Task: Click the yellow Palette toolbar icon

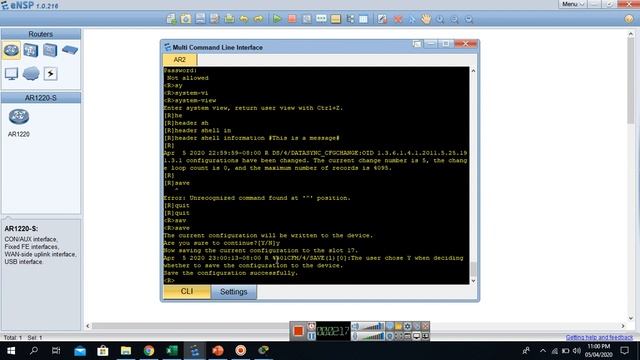Action: pyautogui.click(x=336, y=19)
